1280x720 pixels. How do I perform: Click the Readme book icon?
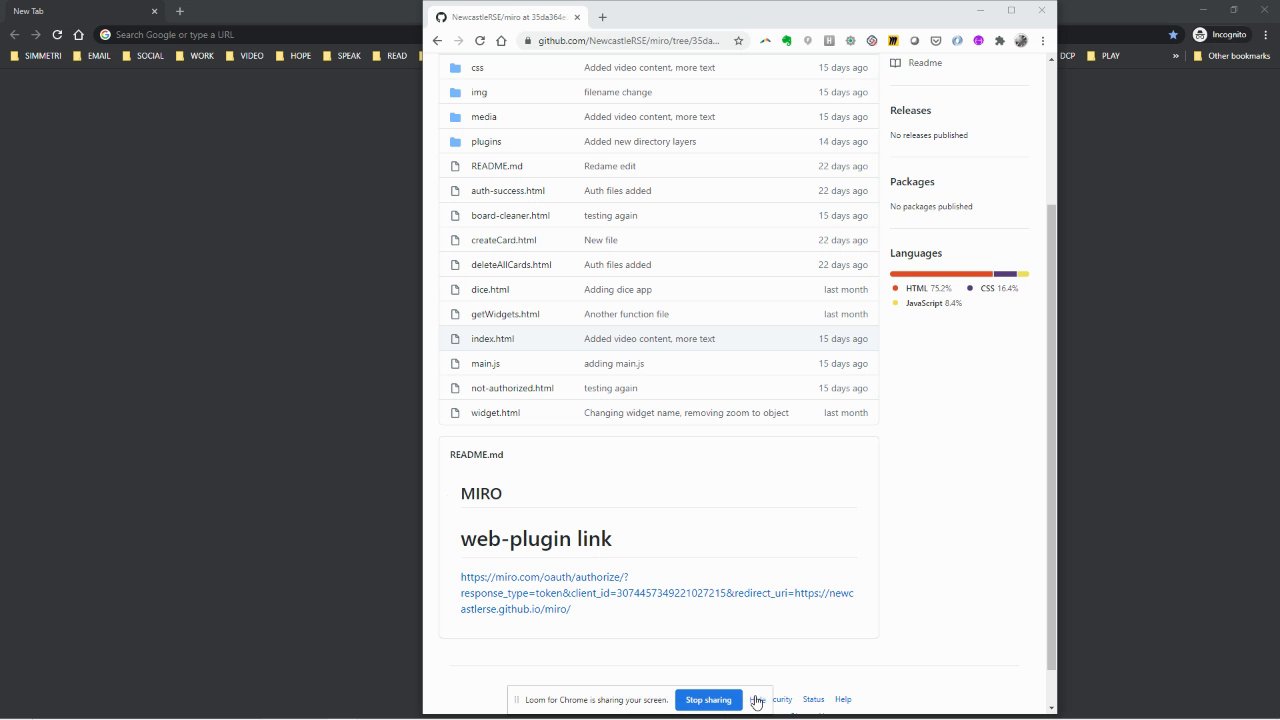(896, 63)
